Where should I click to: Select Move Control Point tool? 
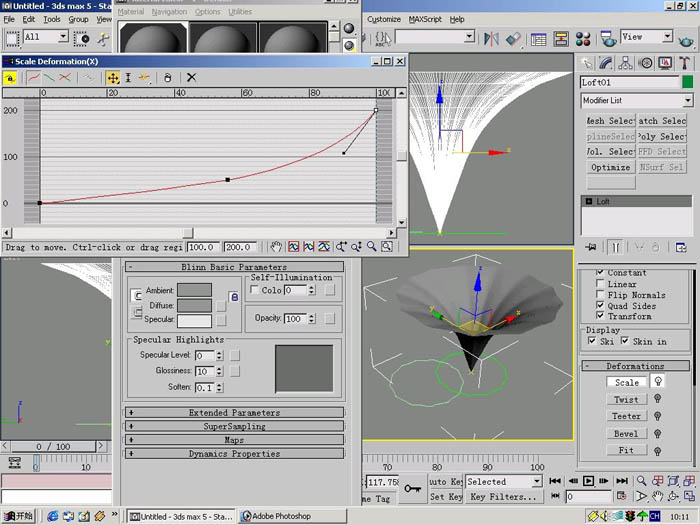pos(113,78)
